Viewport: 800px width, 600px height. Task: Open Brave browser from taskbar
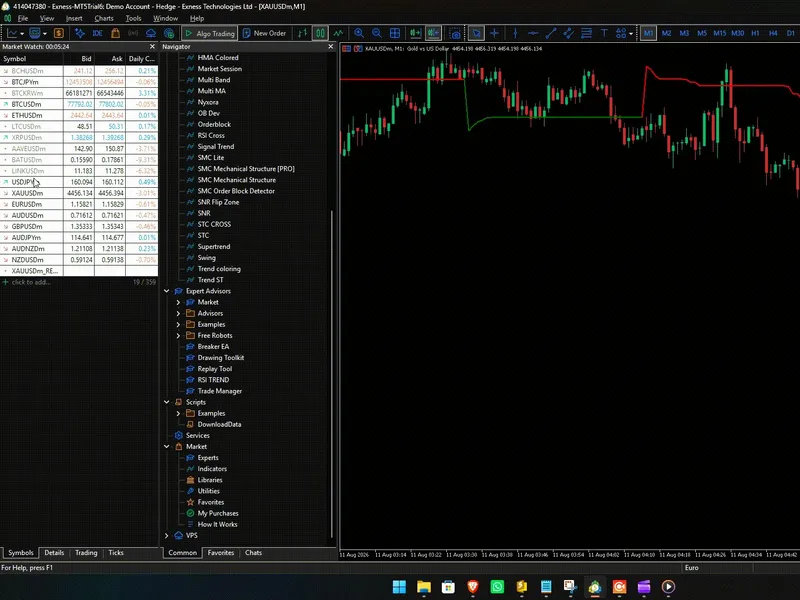pyautogui.click(x=472, y=587)
